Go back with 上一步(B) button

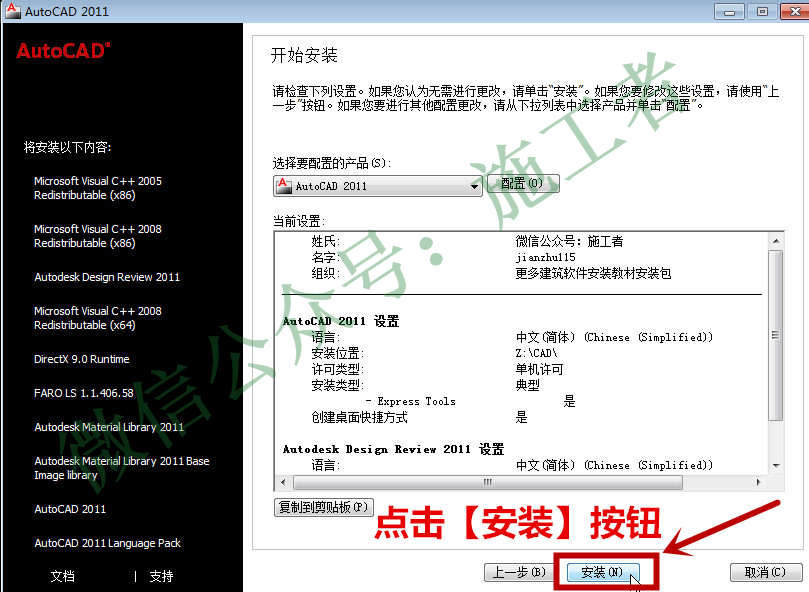(x=519, y=572)
